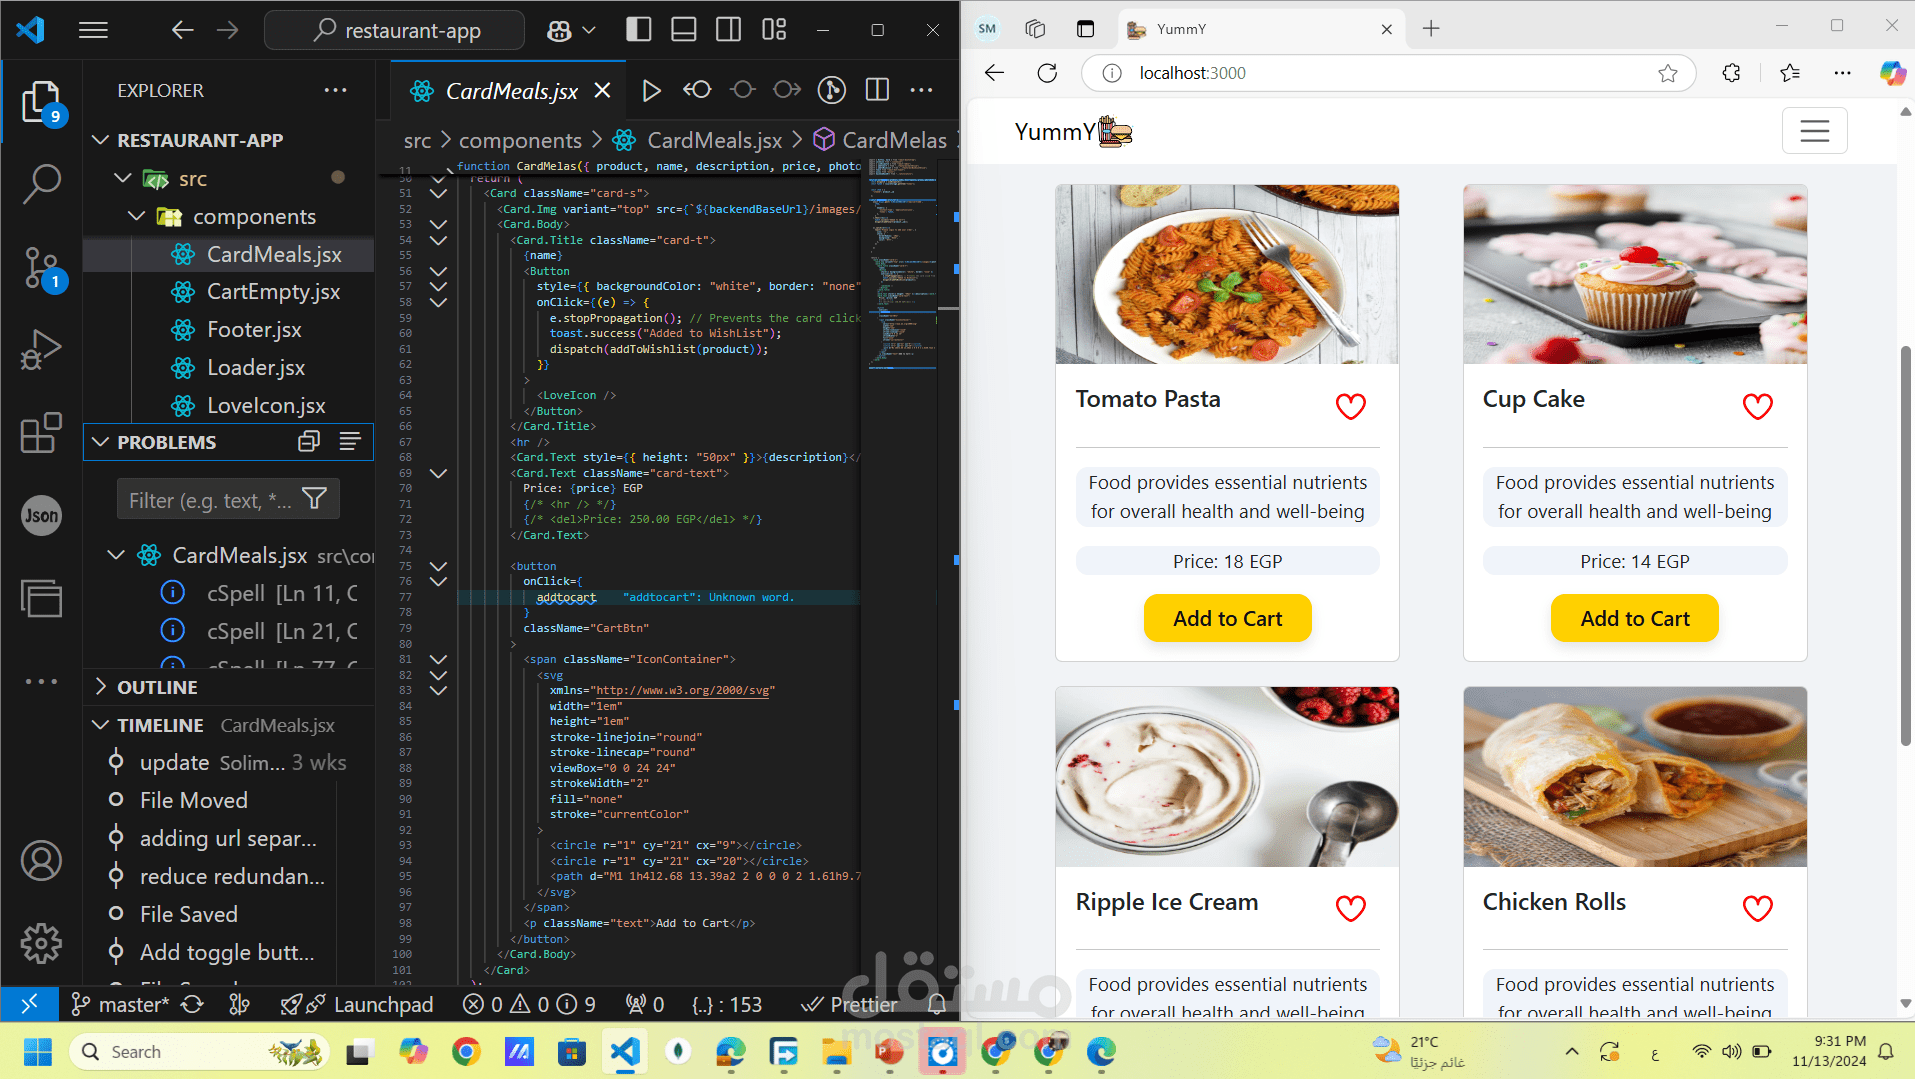
Task: Open VS Code hamburger application menu
Action: (93, 30)
